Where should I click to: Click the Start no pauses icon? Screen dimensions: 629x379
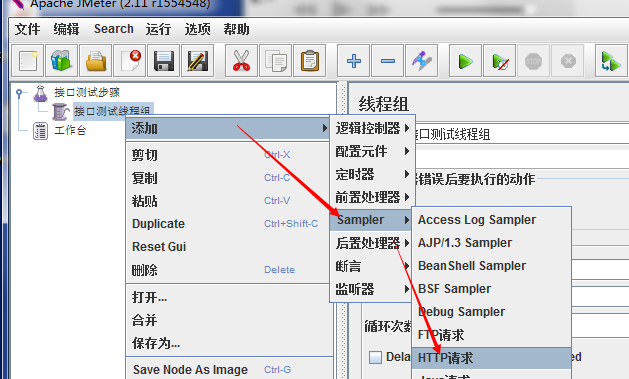499,61
